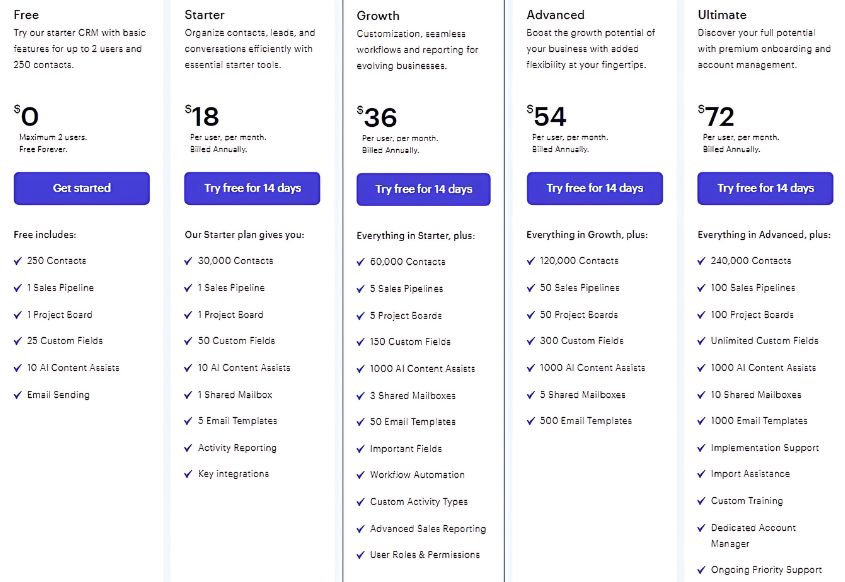Click the checkmark beside Workflow Automation
This screenshot has height=582, width=845.
pos(361,475)
